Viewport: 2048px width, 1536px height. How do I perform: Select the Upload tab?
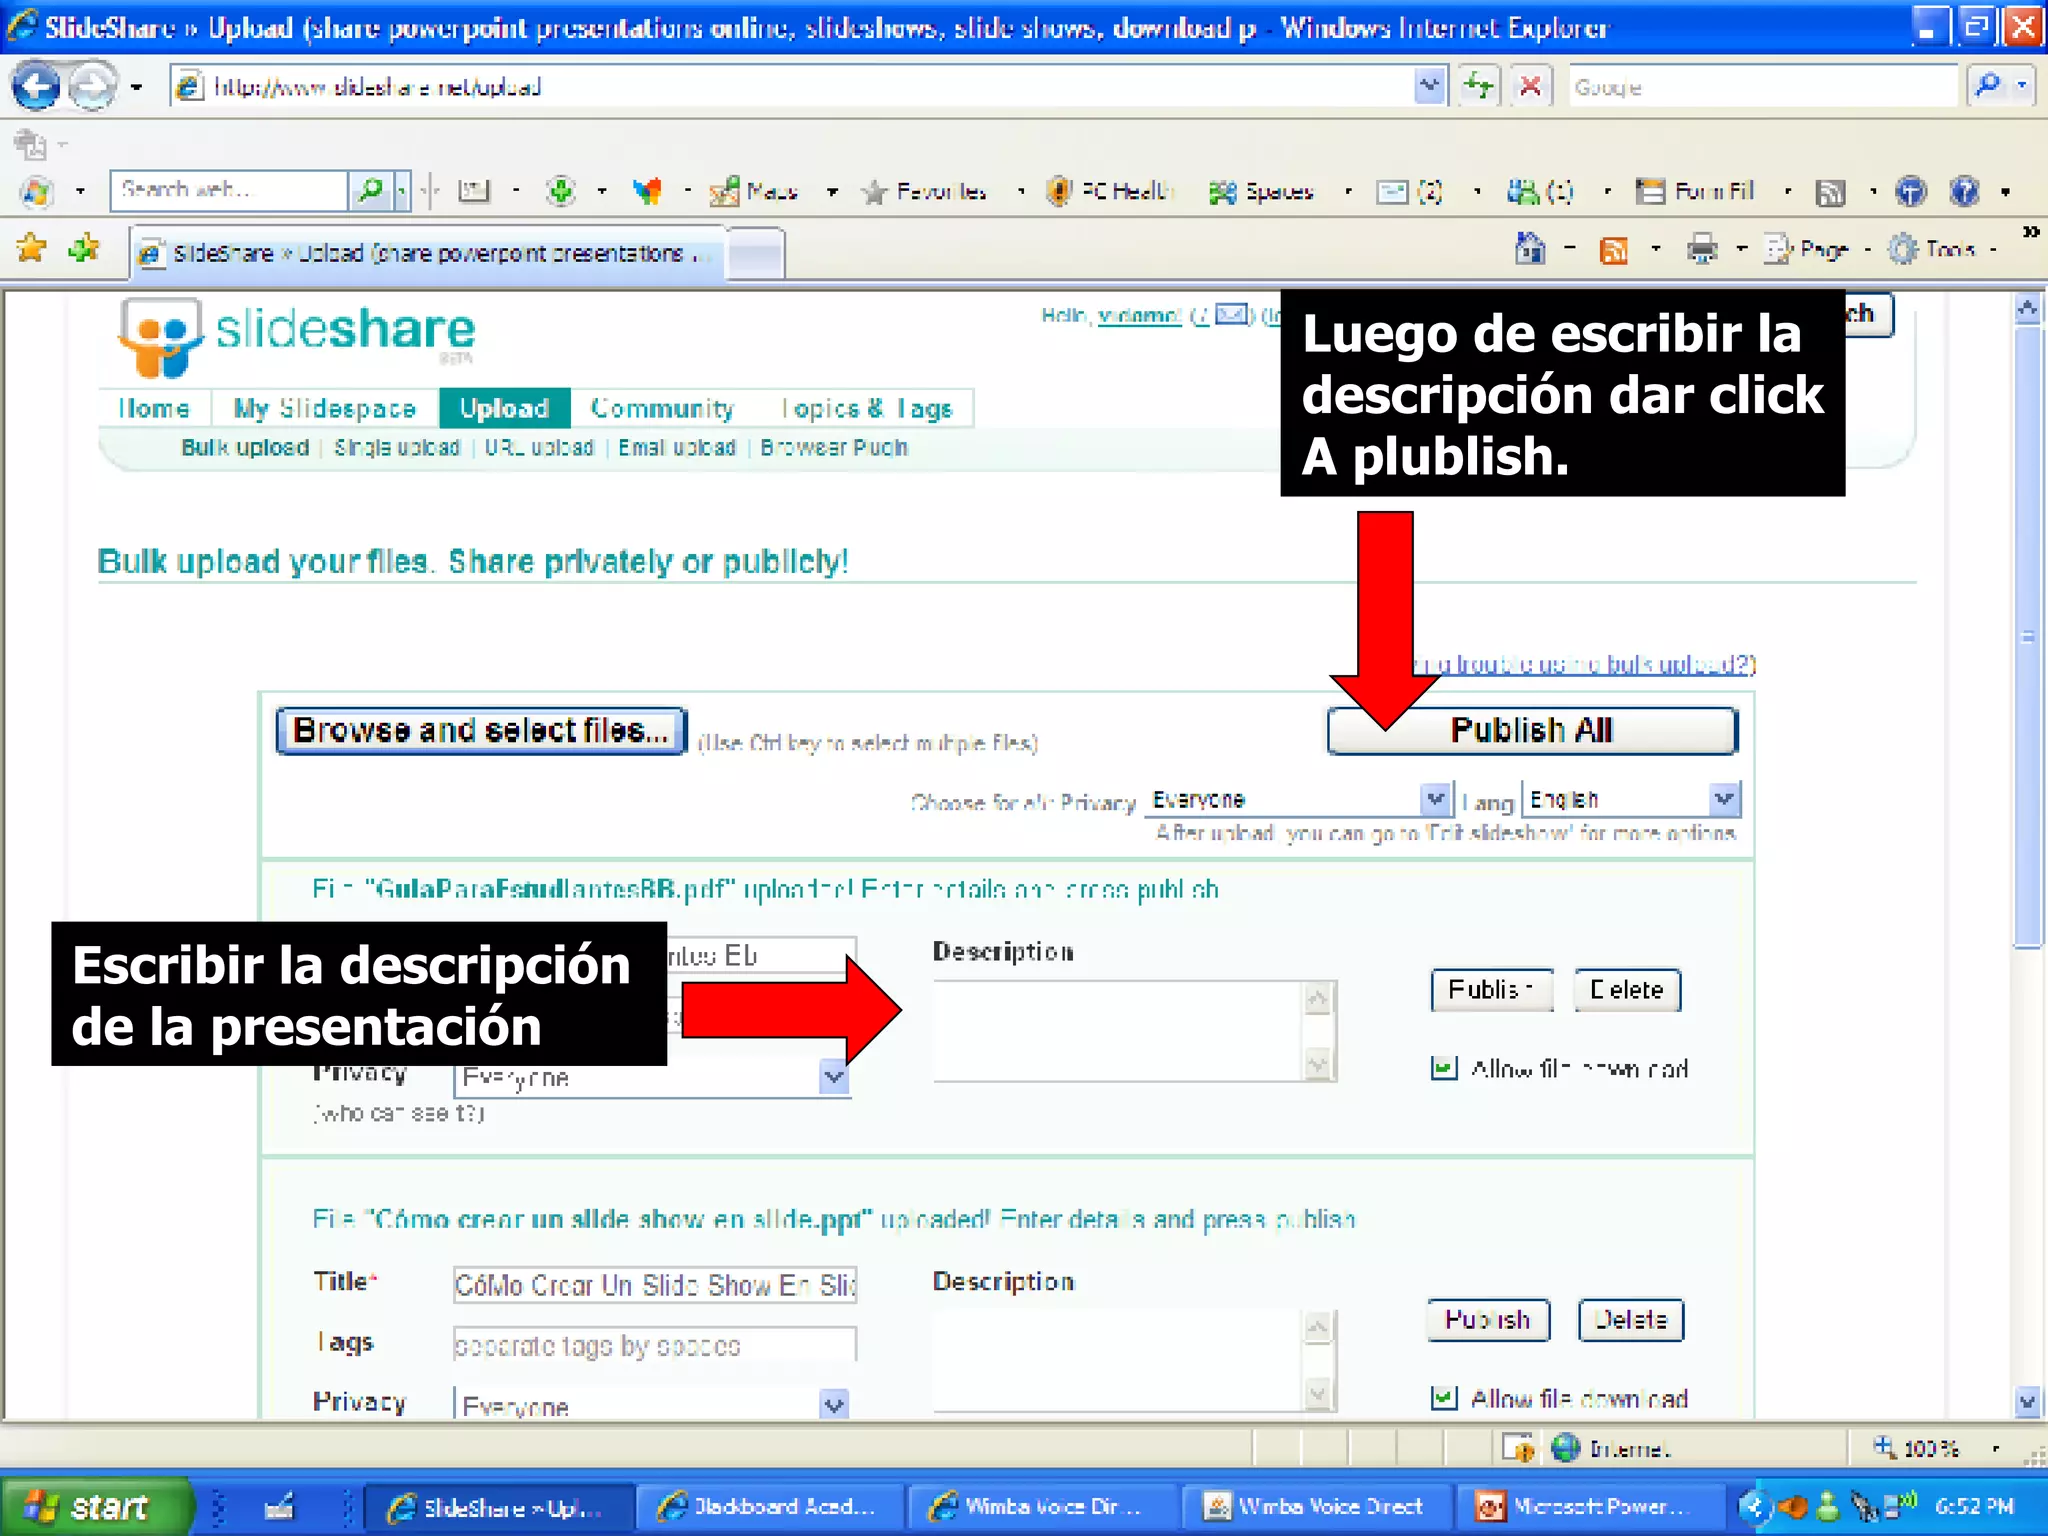click(x=504, y=408)
